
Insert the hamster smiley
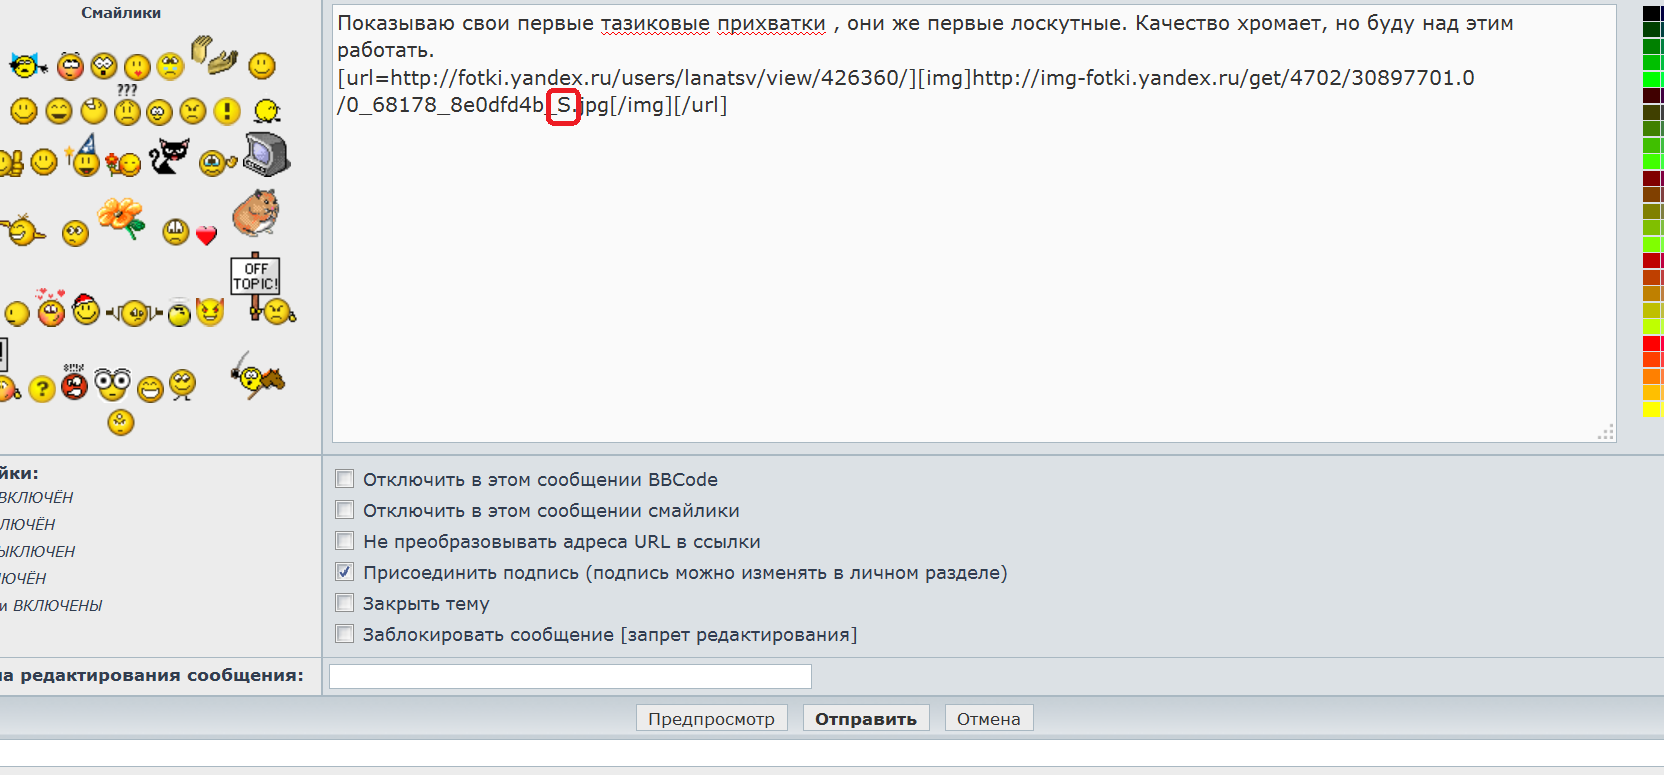click(256, 213)
